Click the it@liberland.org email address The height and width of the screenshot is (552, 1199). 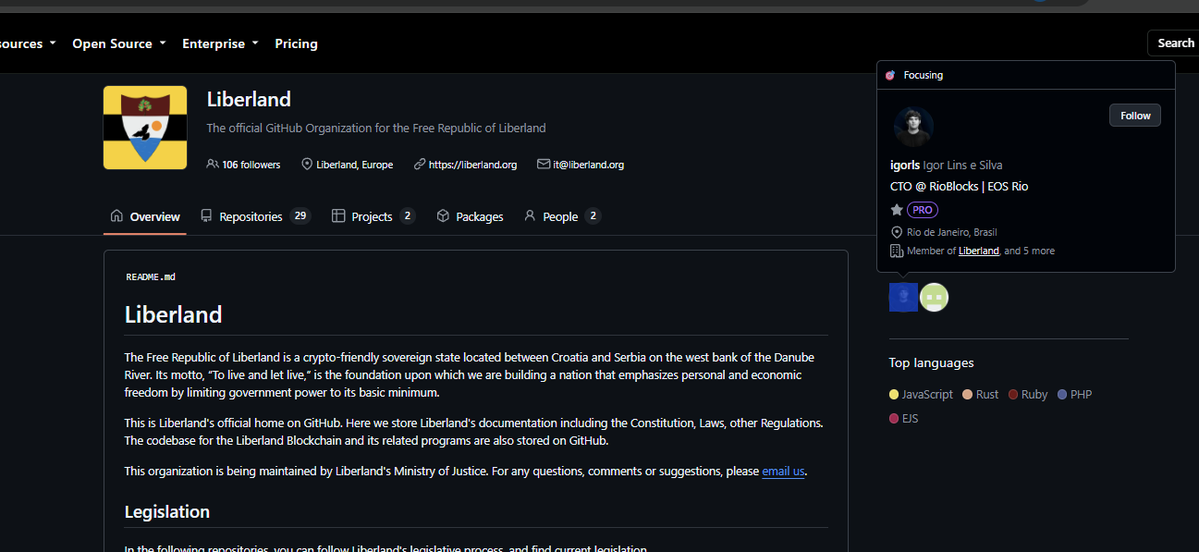coord(589,164)
